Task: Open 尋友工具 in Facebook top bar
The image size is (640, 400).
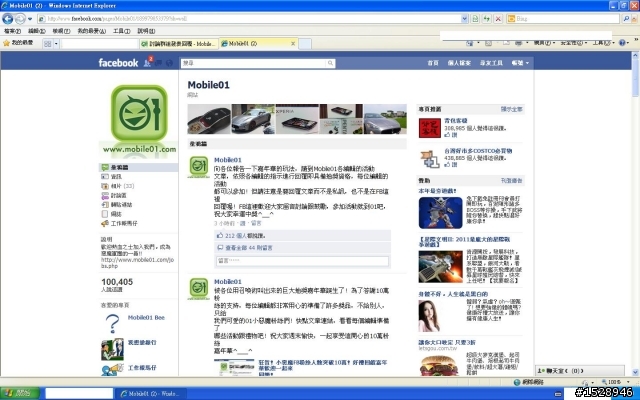Action: click(491, 63)
